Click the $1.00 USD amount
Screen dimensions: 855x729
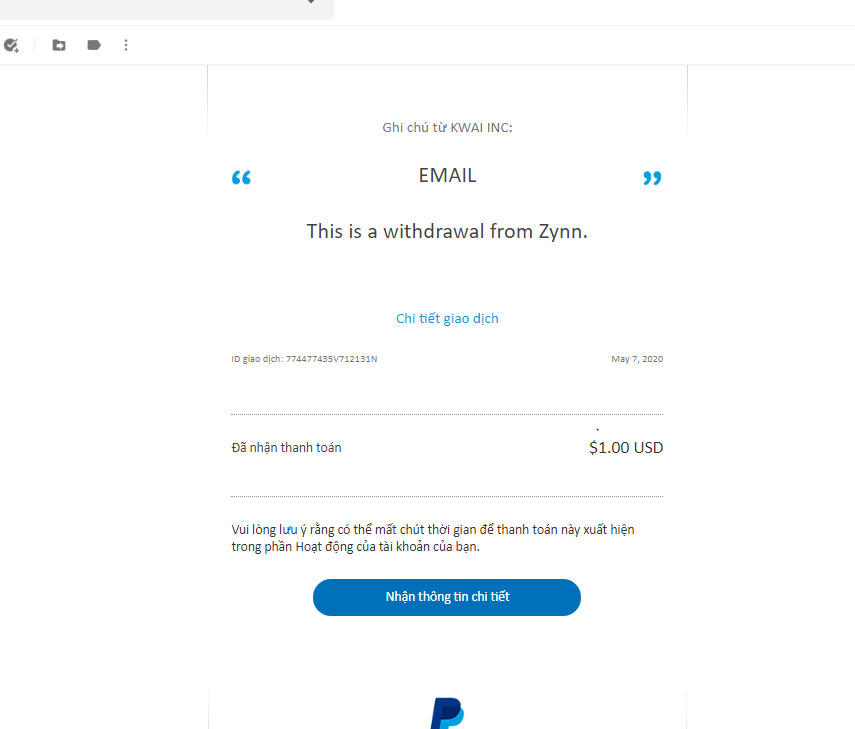625,447
